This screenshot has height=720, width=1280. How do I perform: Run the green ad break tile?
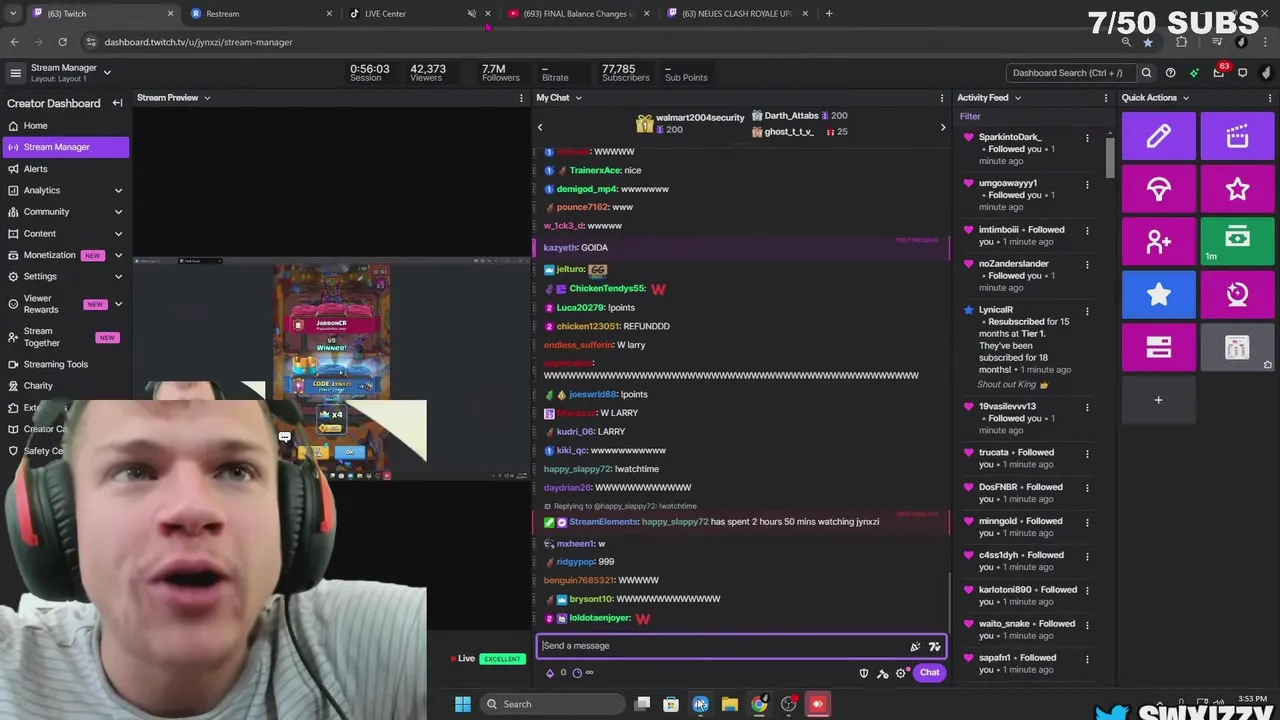pyautogui.click(x=1237, y=241)
